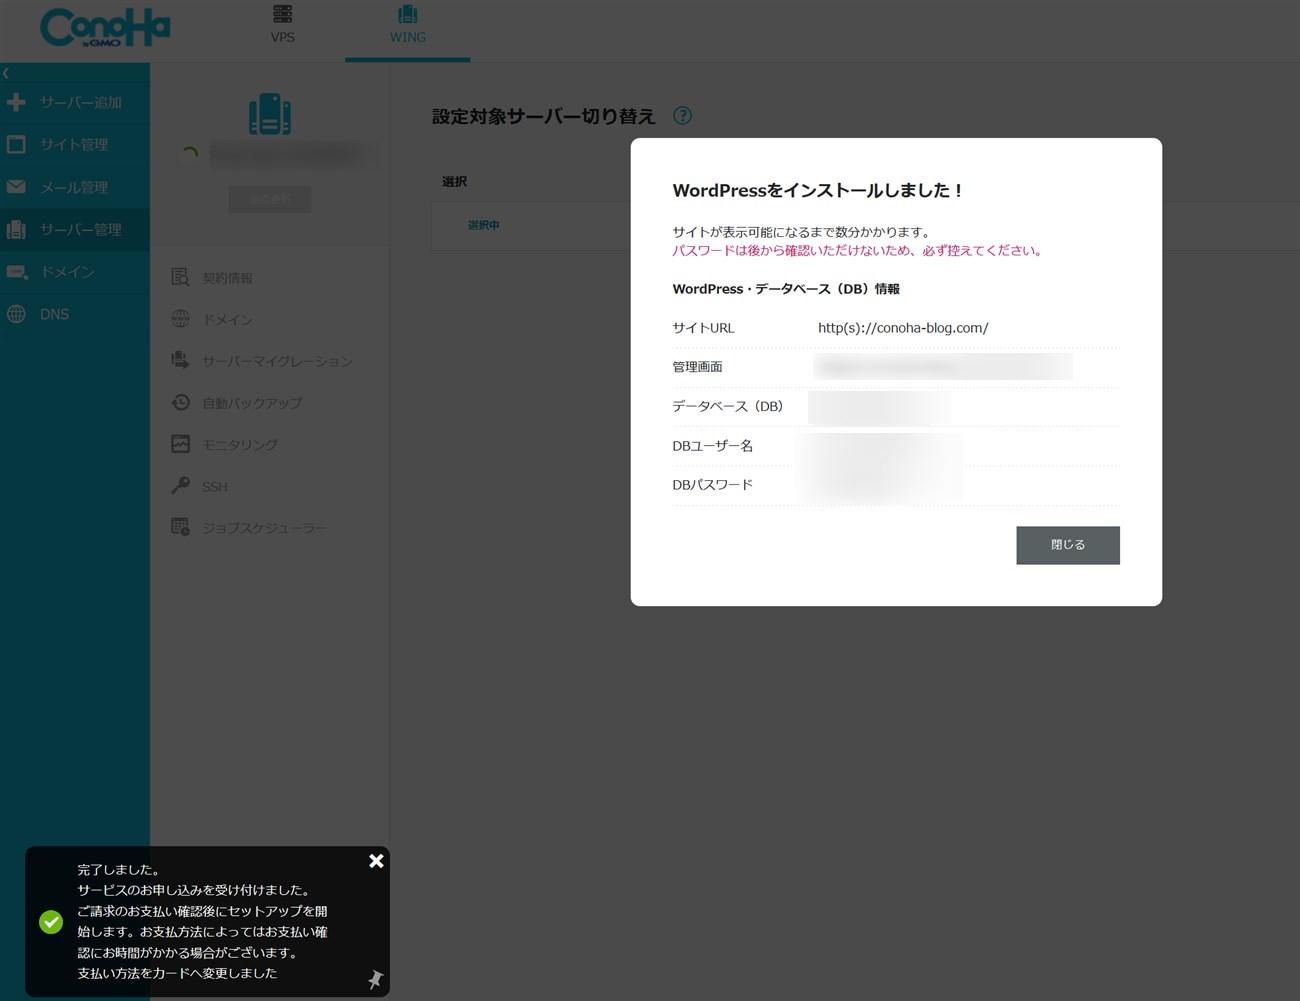Image resolution: width=1300 pixels, height=1001 pixels.
Task: Open メール管理 menu item
Action: (75, 187)
